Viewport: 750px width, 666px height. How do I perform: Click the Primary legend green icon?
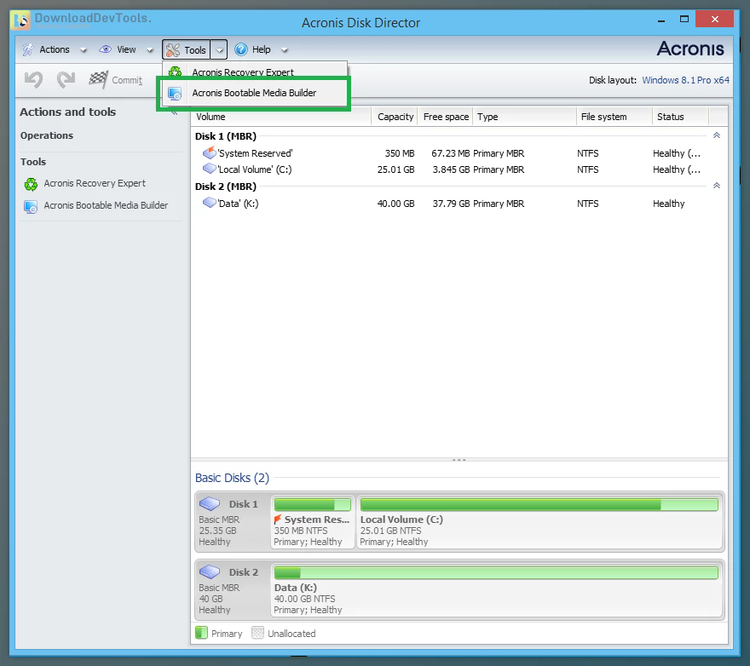[x=201, y=633]
